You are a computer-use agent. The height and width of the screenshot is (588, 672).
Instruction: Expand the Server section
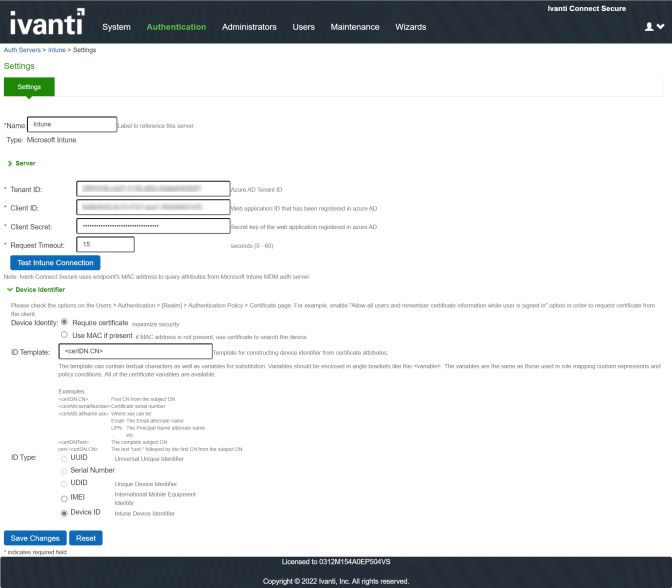tap(21, 163)
